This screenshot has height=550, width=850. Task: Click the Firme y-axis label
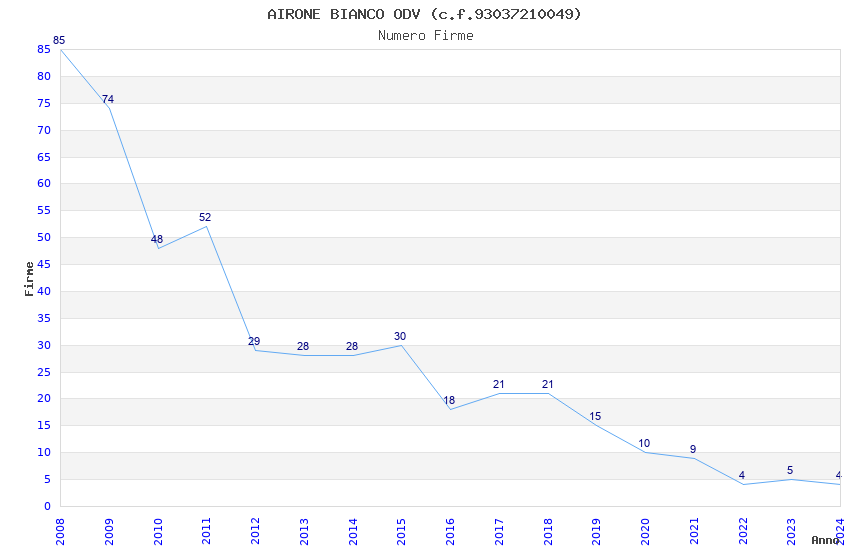29,279
